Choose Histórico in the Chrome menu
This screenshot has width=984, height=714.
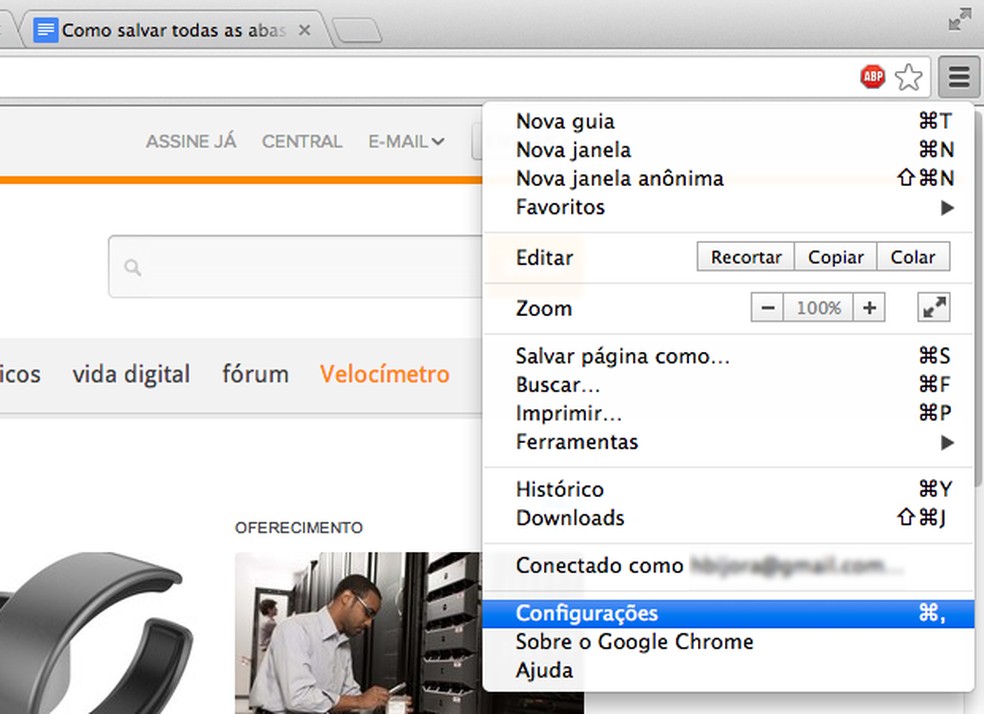559,489
